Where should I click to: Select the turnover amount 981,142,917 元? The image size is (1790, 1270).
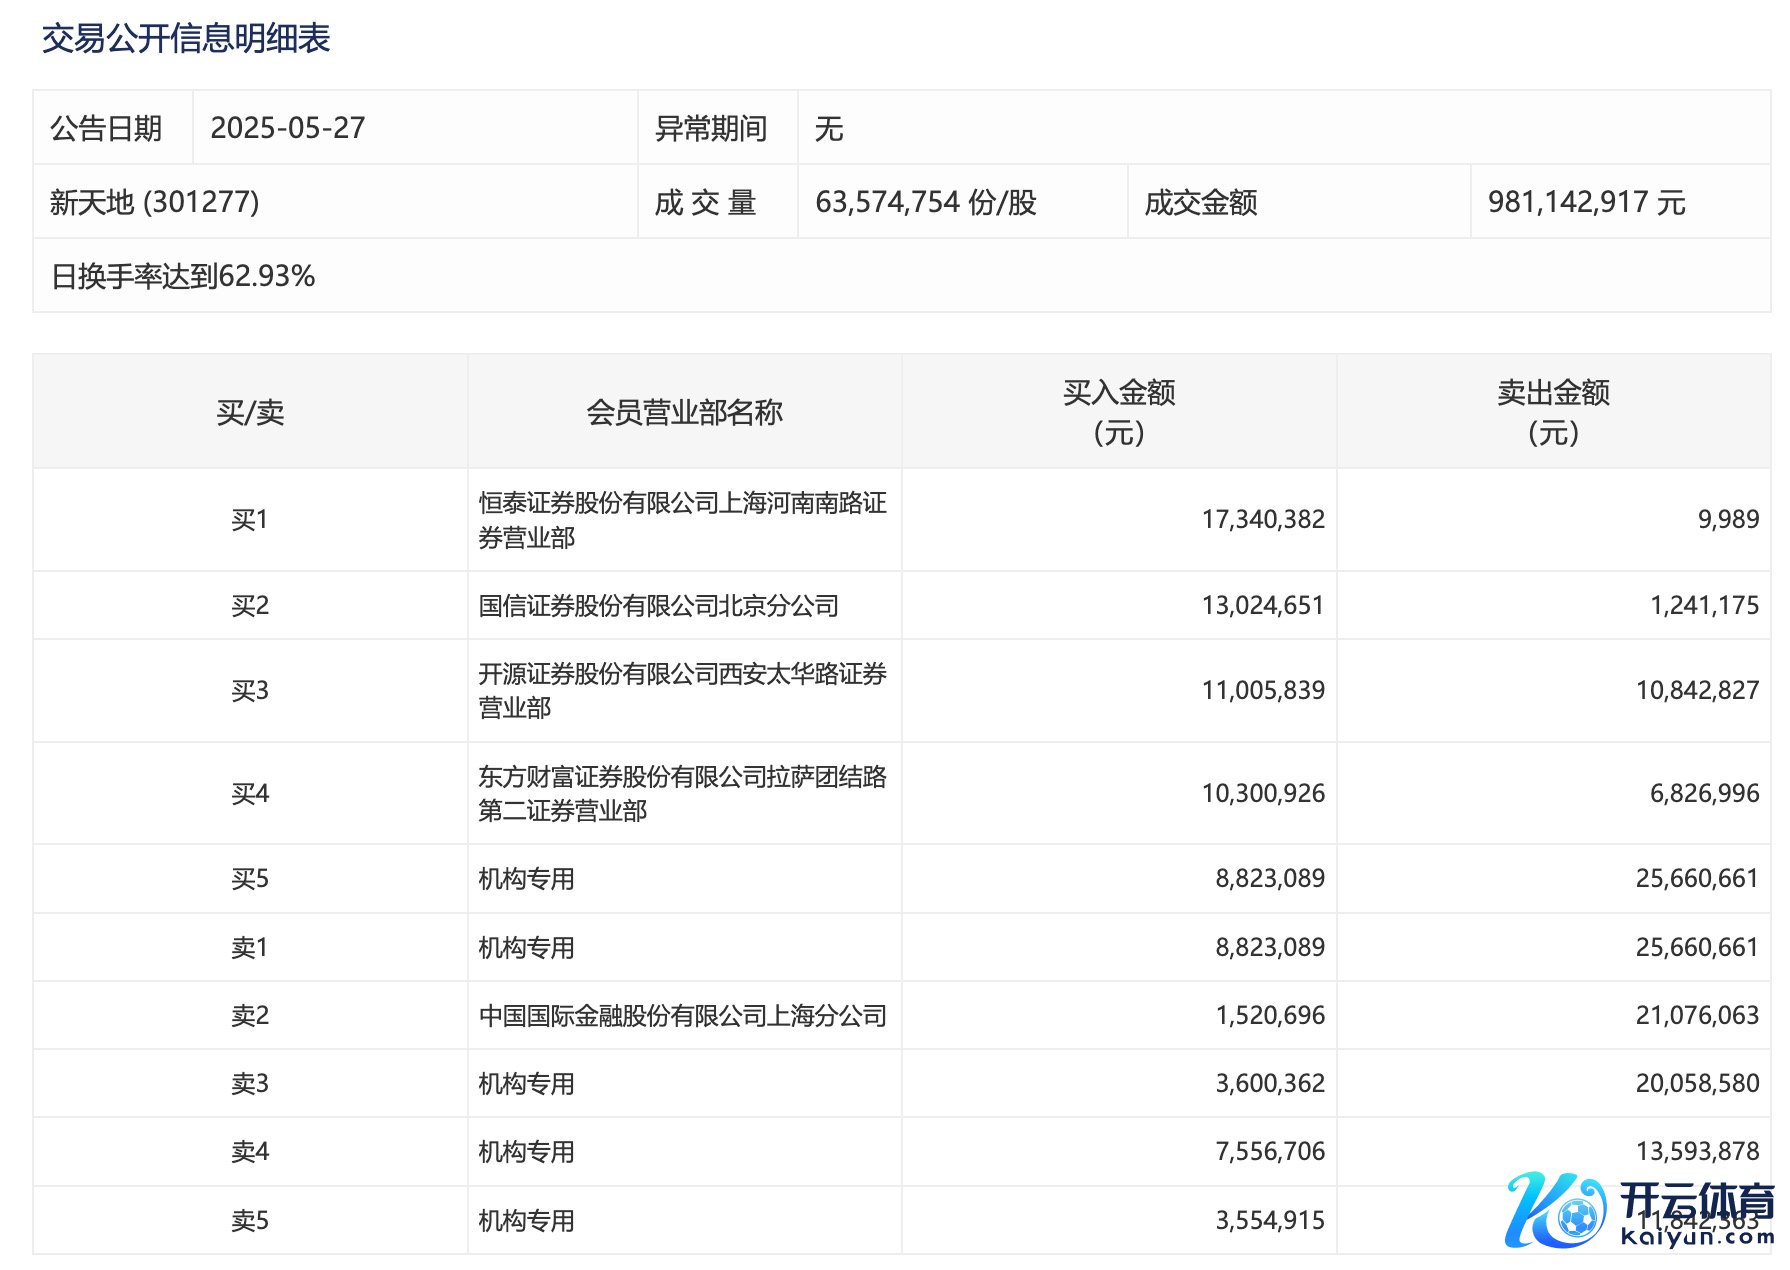(x=1586, y=202)
